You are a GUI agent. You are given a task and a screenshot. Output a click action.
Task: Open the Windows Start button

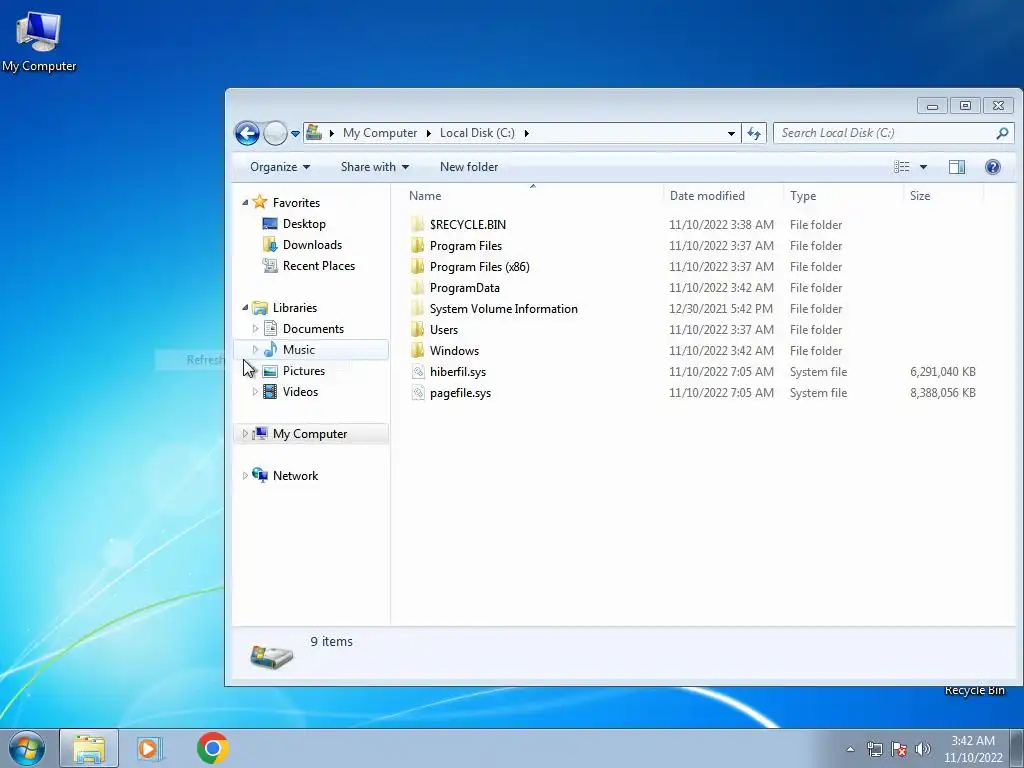(x=27, y=748)
